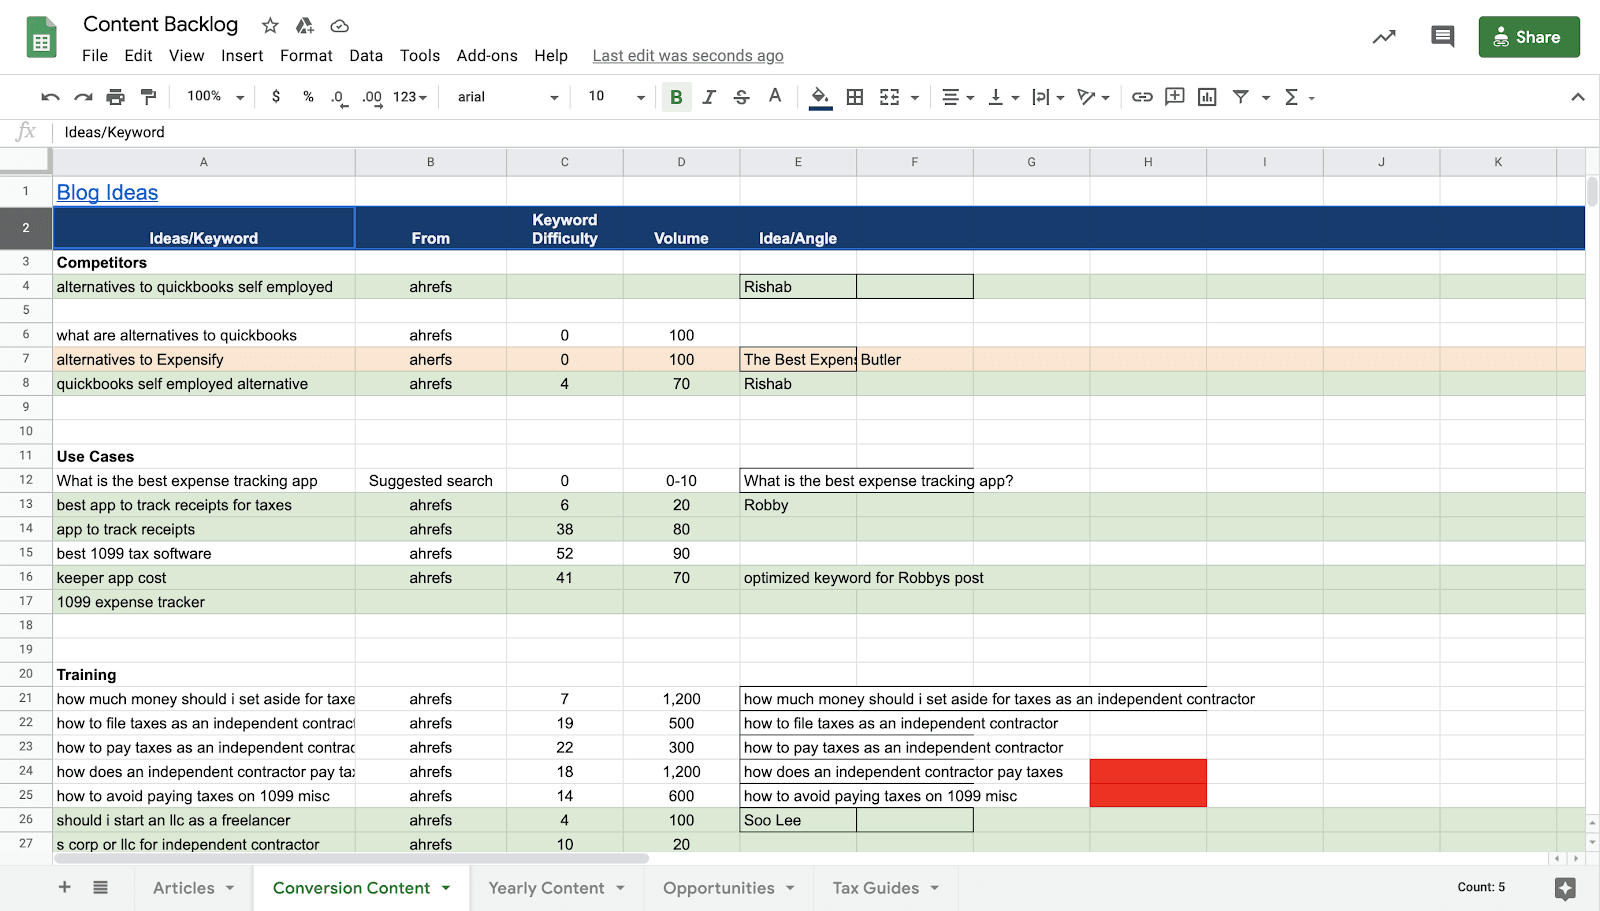
Task: Click the undo icon in toolbar
Action: (x=50, y=97)
